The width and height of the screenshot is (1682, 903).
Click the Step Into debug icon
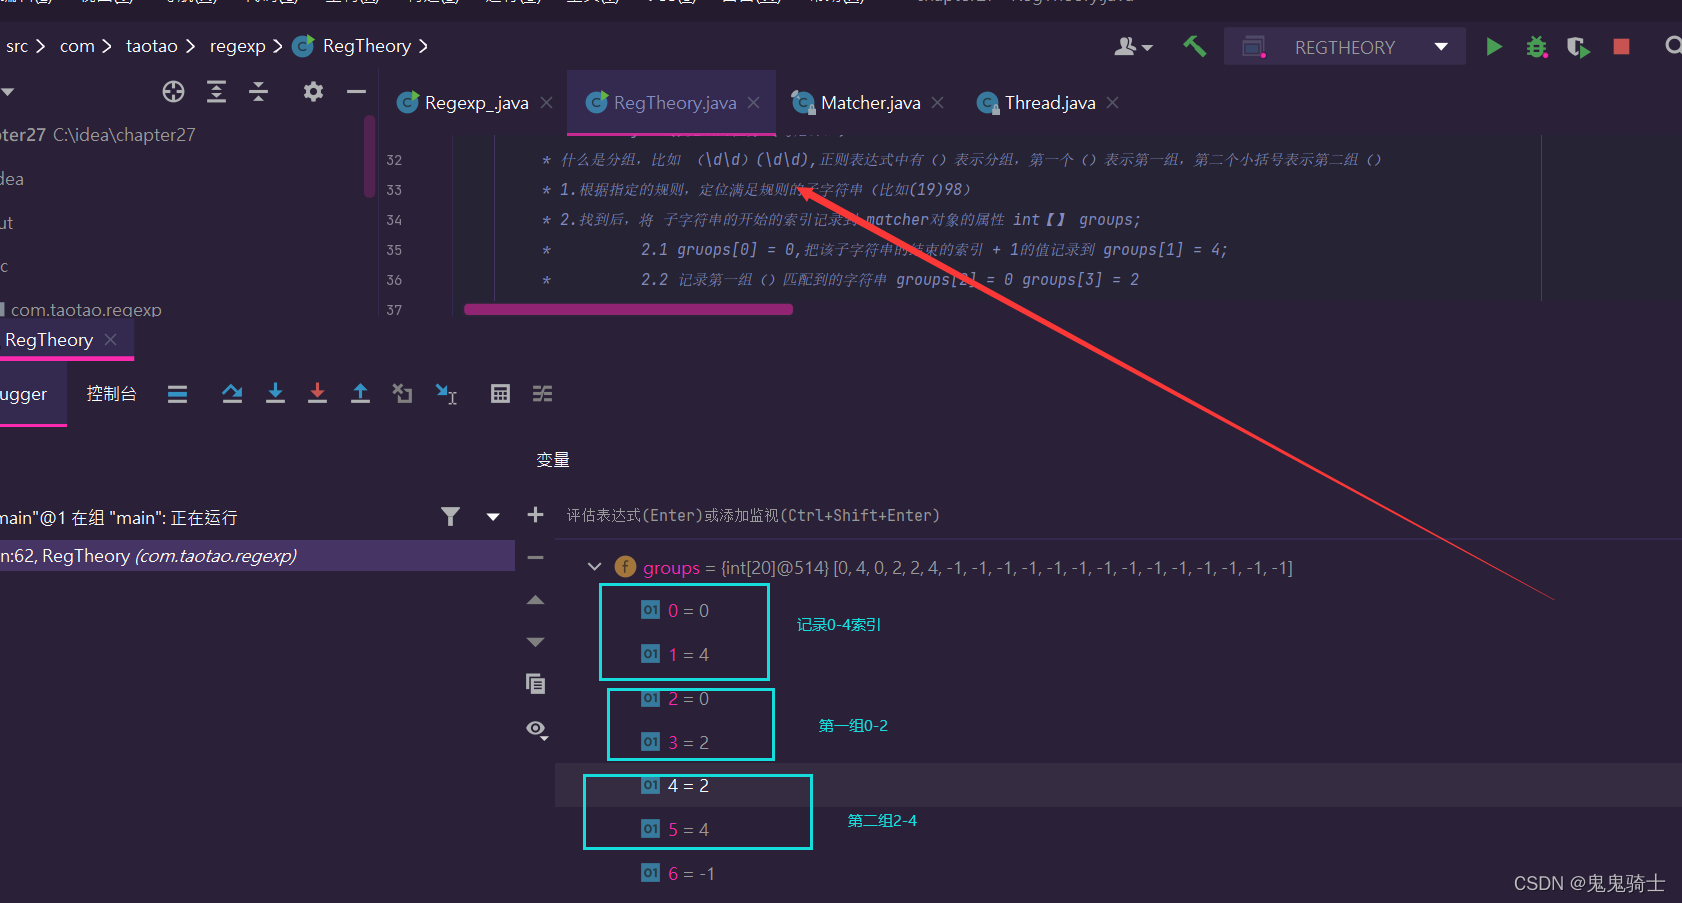275,394
